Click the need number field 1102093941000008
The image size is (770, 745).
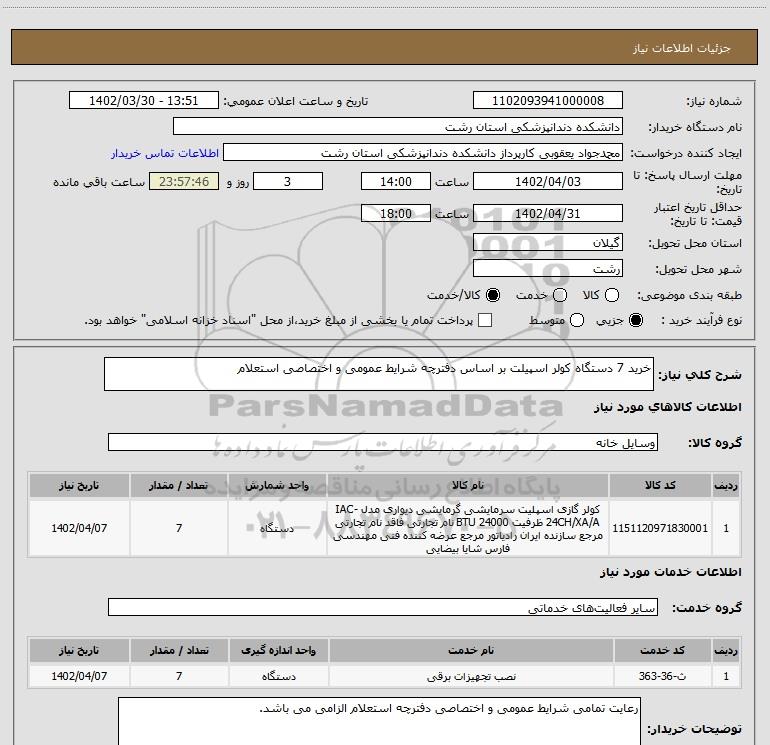pos(548,101)
